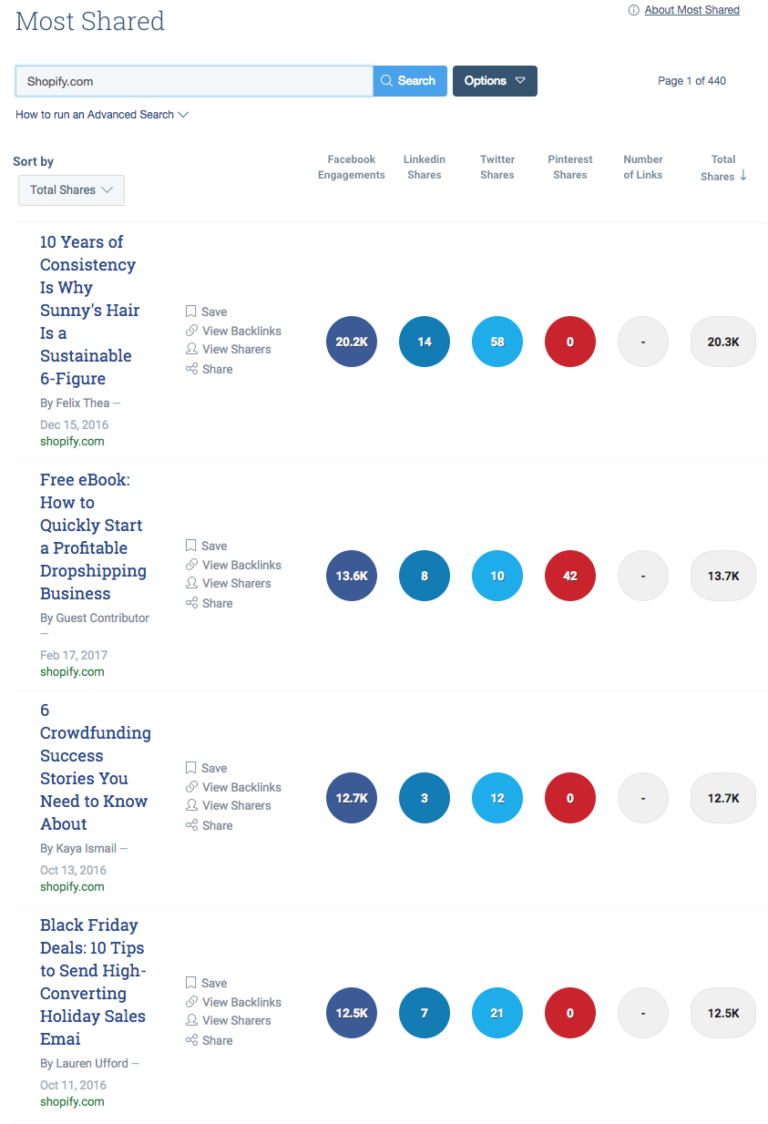The image size is (768, 1124).
Task: Click the View Sharers icon for the Crowdfunding article
Action: pyautogui.click(x=193, y=805)
